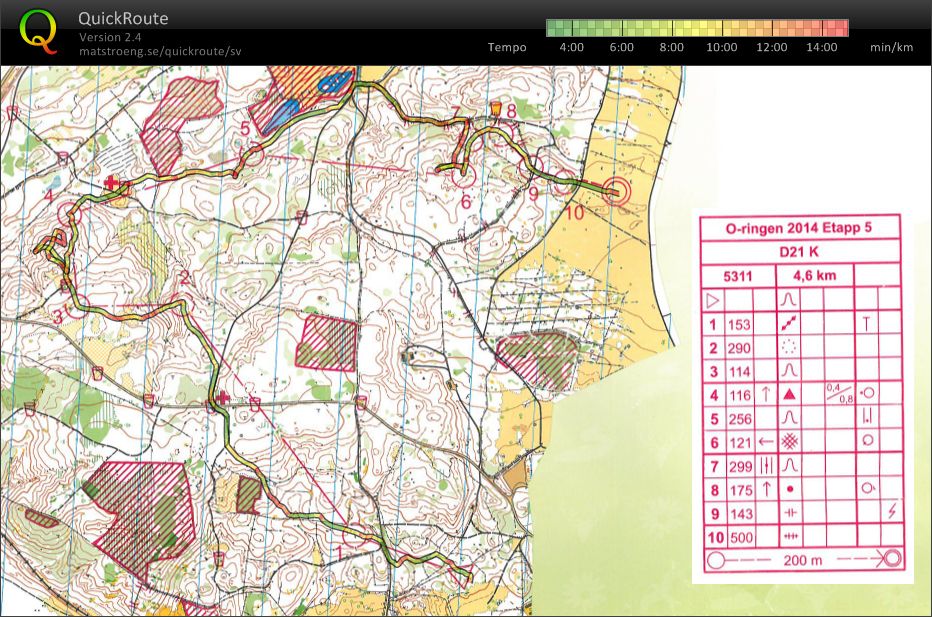Click the "5311" course number cell
Image resolution: width=932 pixels, height=617 pixels.
[738, 276]
